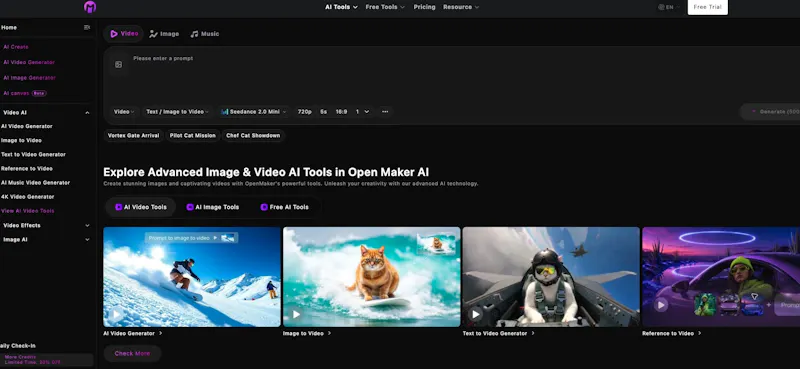Choose the Vortex Gate Arrival prompt chip
Screen dimensions: 800x369
134,136
